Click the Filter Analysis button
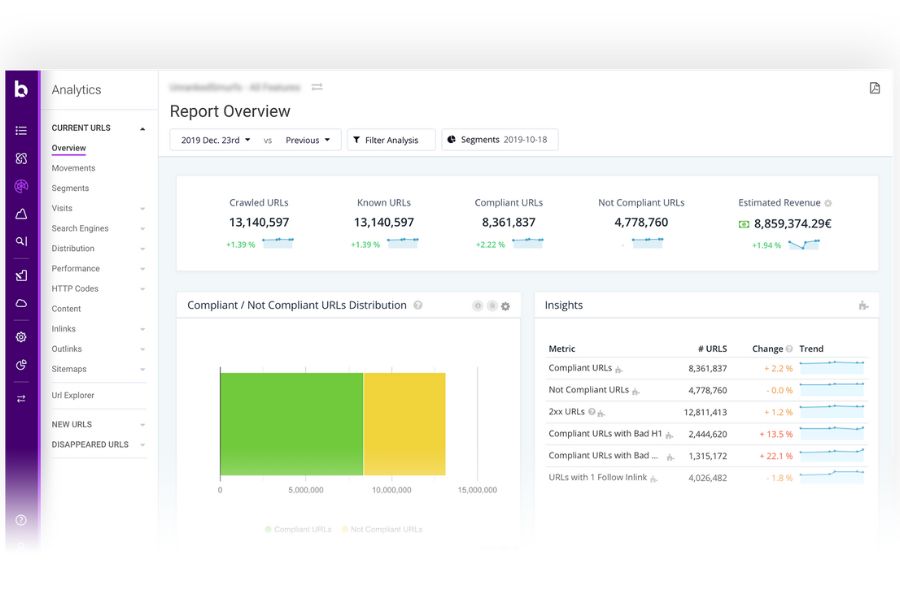Viewport: 900px width, 600px height. [390, 139]
